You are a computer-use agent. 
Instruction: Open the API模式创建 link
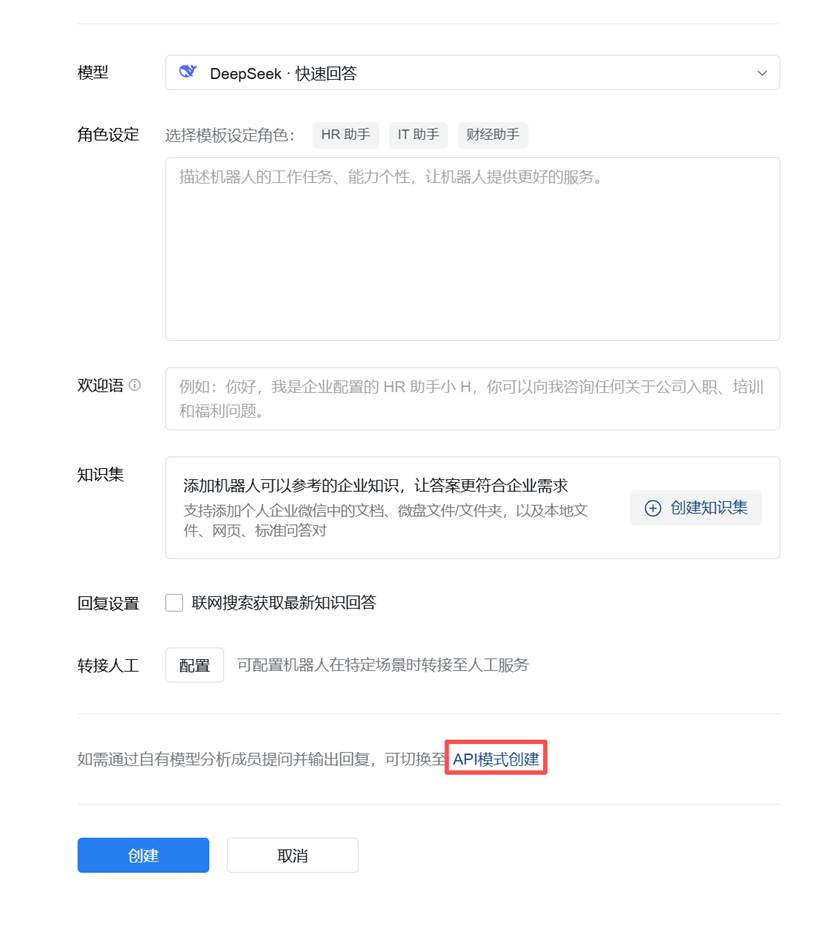tap(495, 759)
